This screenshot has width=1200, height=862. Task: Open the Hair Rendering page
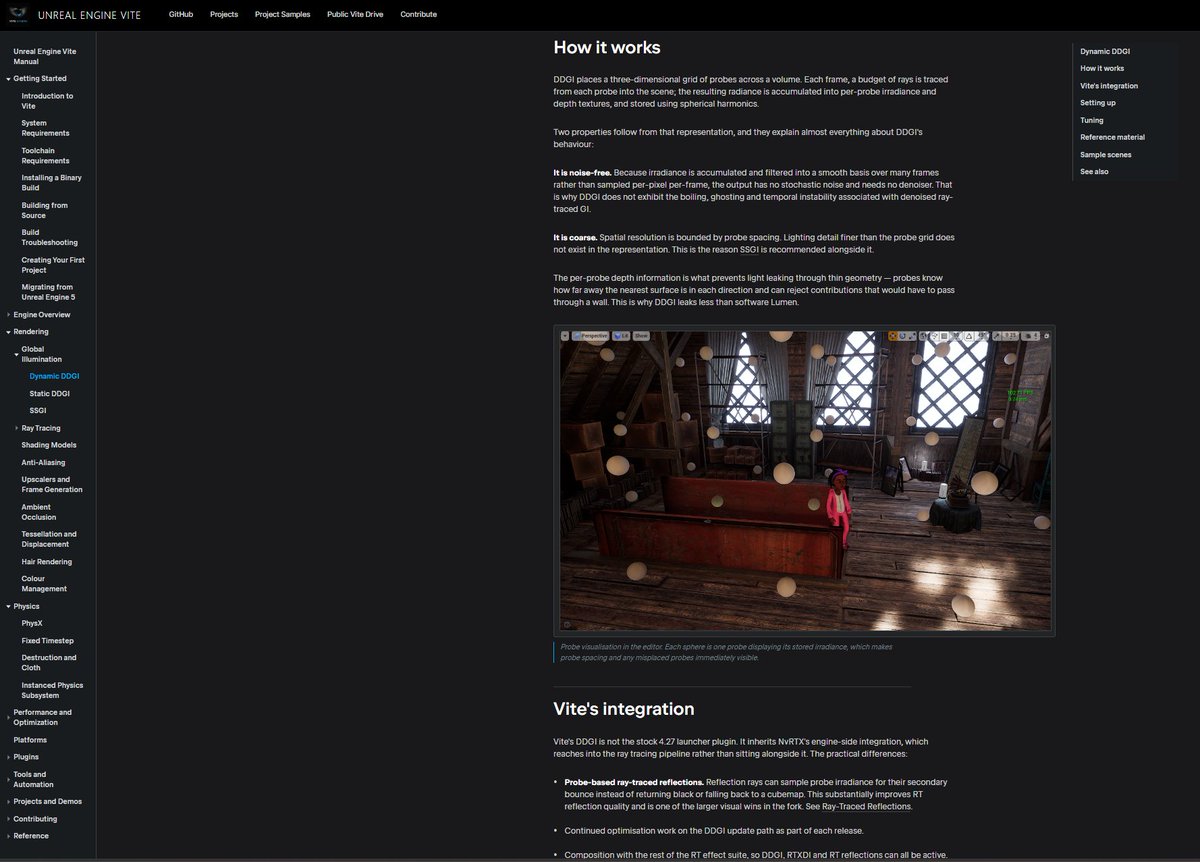(47, 562)
